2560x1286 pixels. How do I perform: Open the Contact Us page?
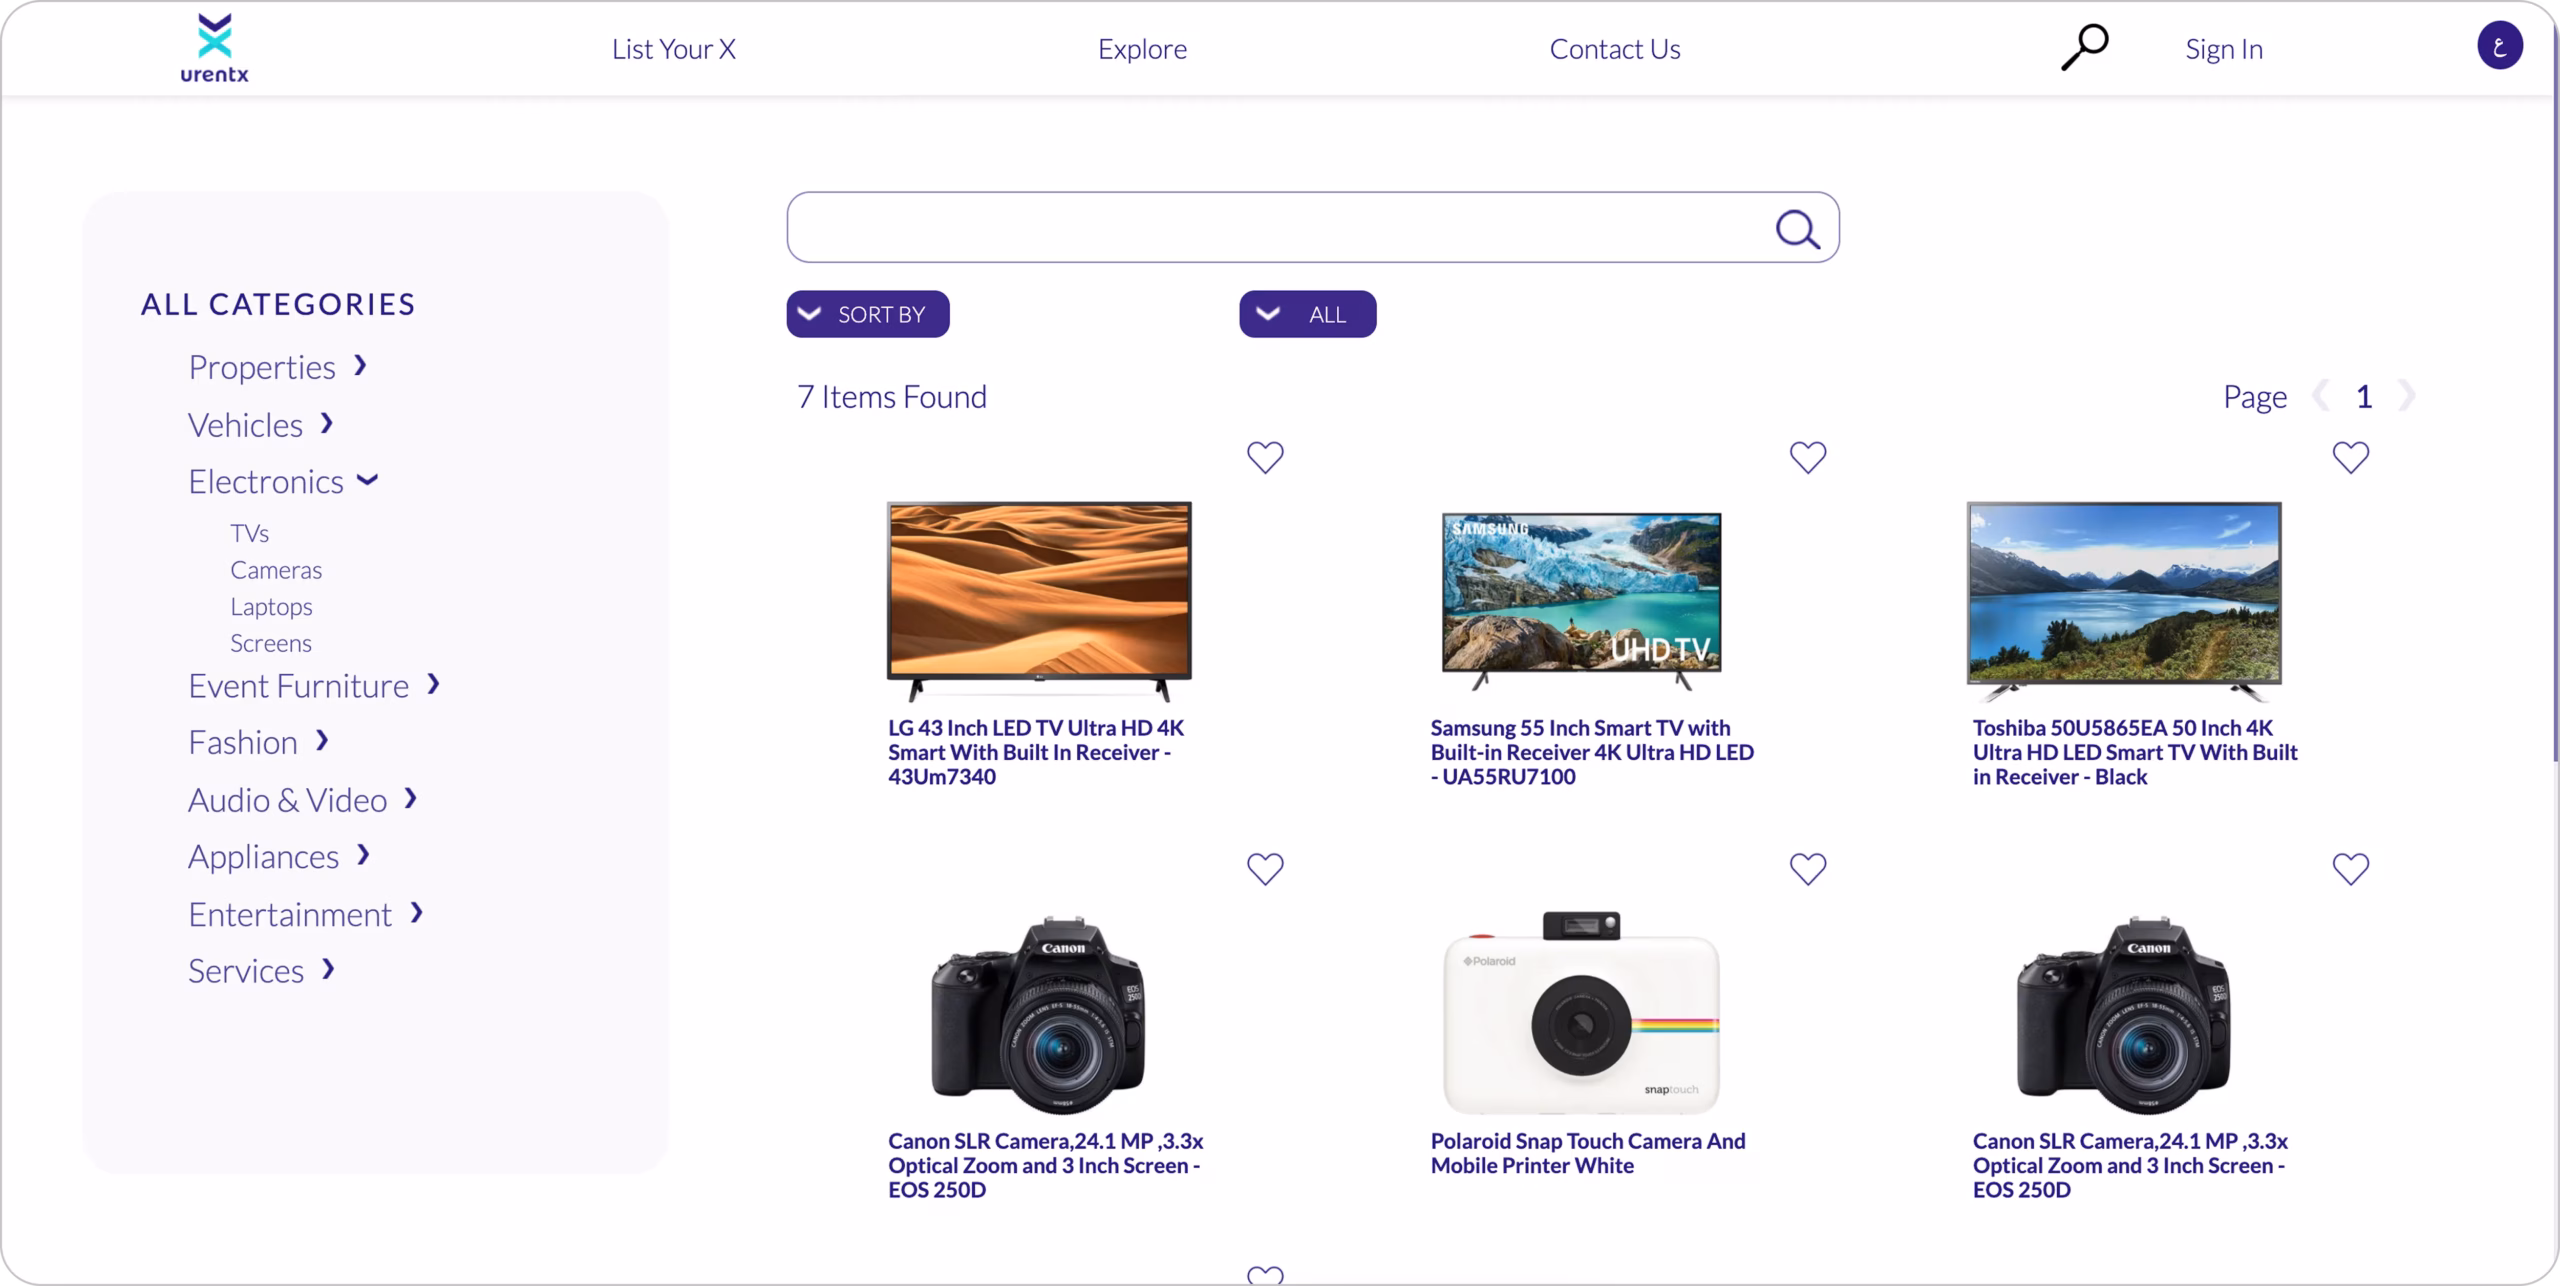(x=1614, y=49)
